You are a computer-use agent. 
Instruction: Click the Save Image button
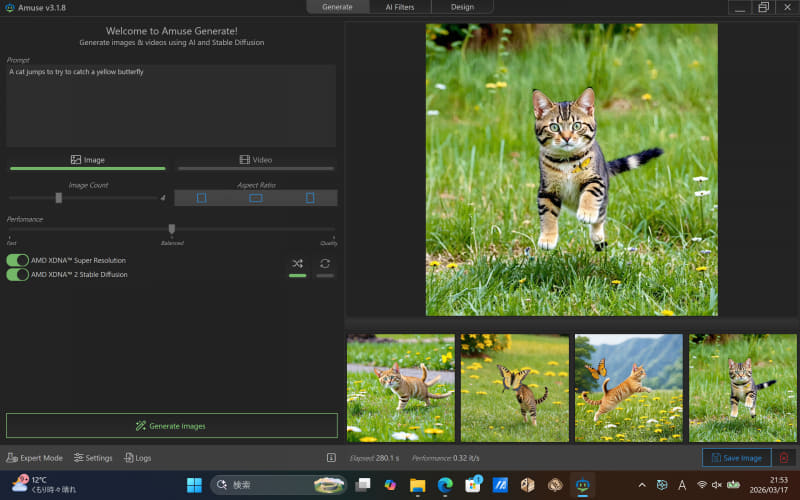[736, 458]
